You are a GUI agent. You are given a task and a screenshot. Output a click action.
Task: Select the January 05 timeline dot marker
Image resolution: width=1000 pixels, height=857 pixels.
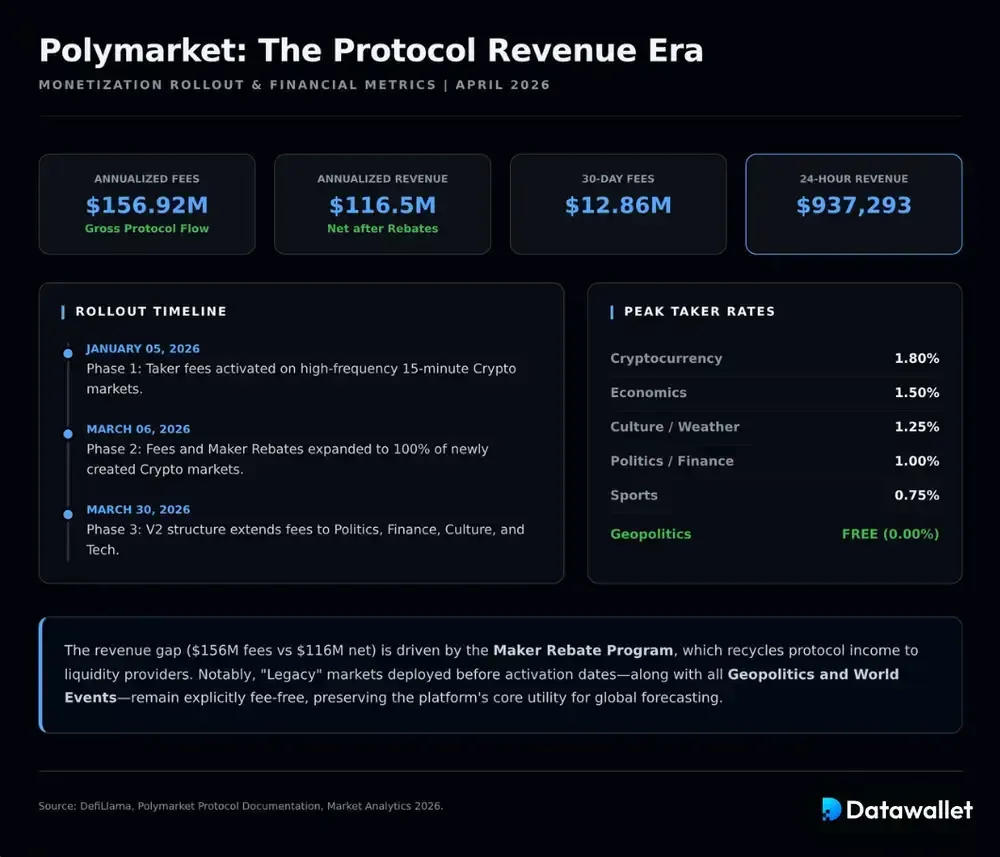point(67,352)
